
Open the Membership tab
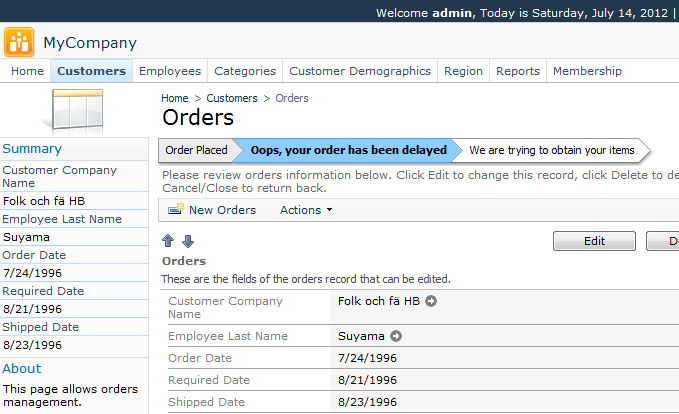coord(587,71)
